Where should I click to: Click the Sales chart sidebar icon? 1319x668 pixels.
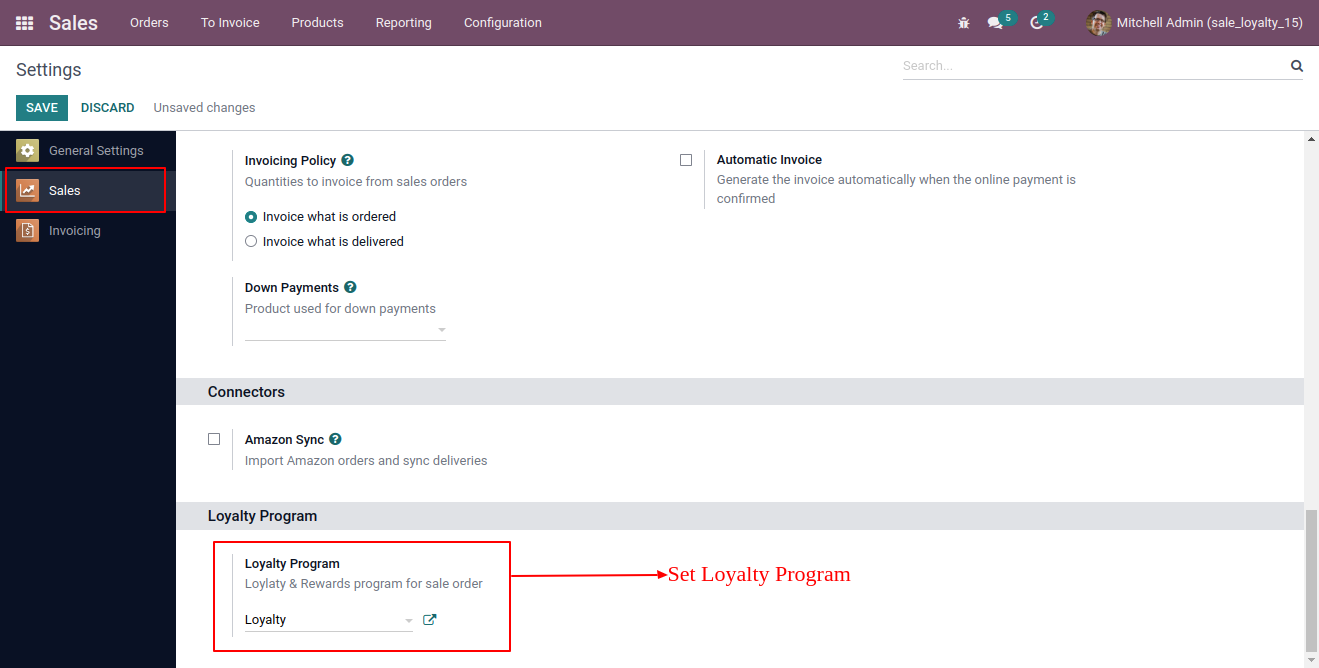click(27, 190)
